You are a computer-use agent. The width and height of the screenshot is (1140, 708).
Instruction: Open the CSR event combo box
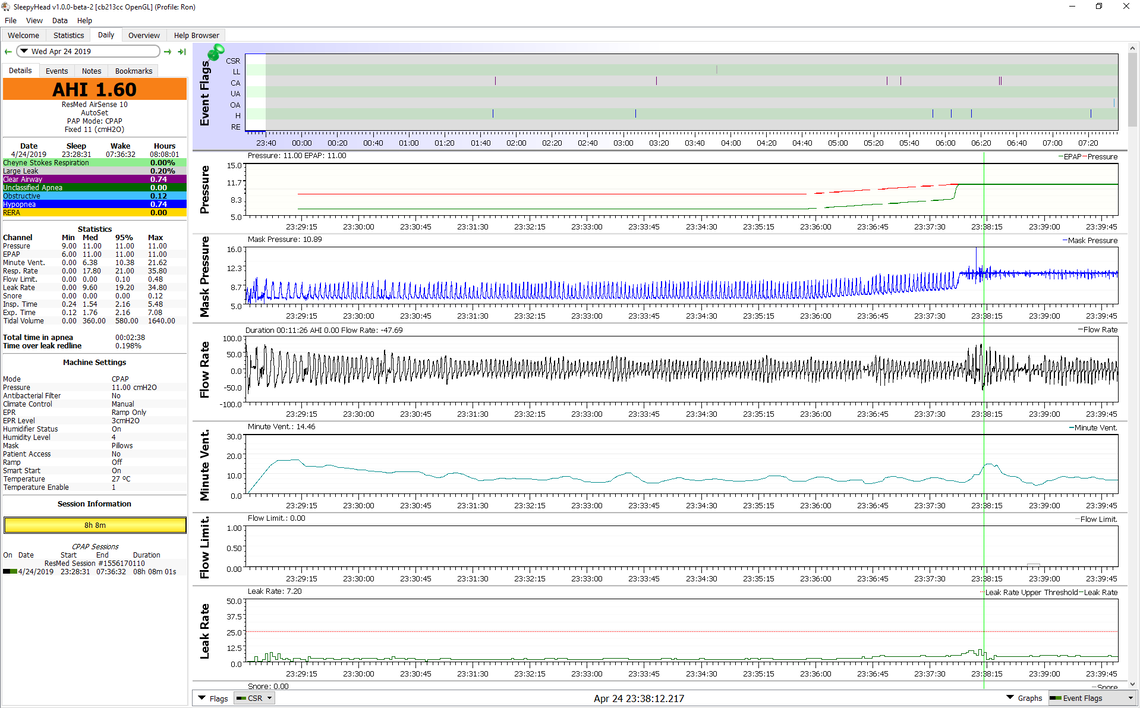click(x=254, y=698)
